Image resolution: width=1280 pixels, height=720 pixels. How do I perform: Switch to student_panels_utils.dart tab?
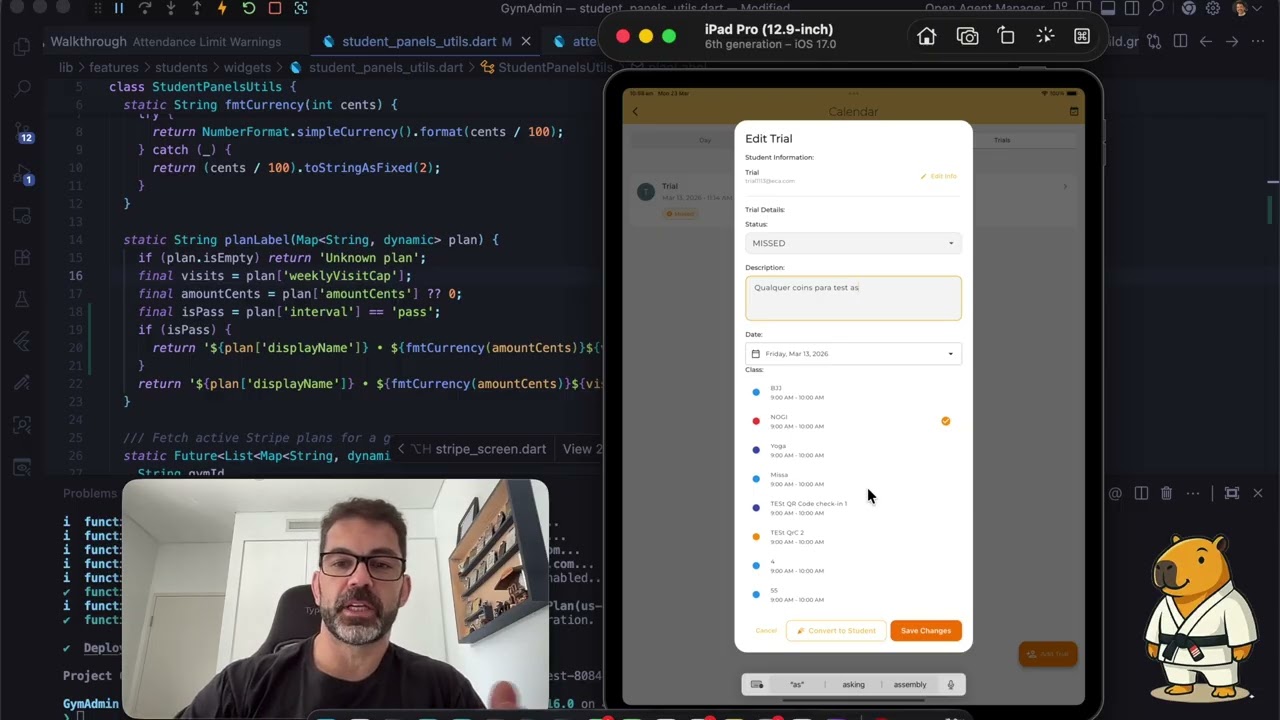point(419,42)
